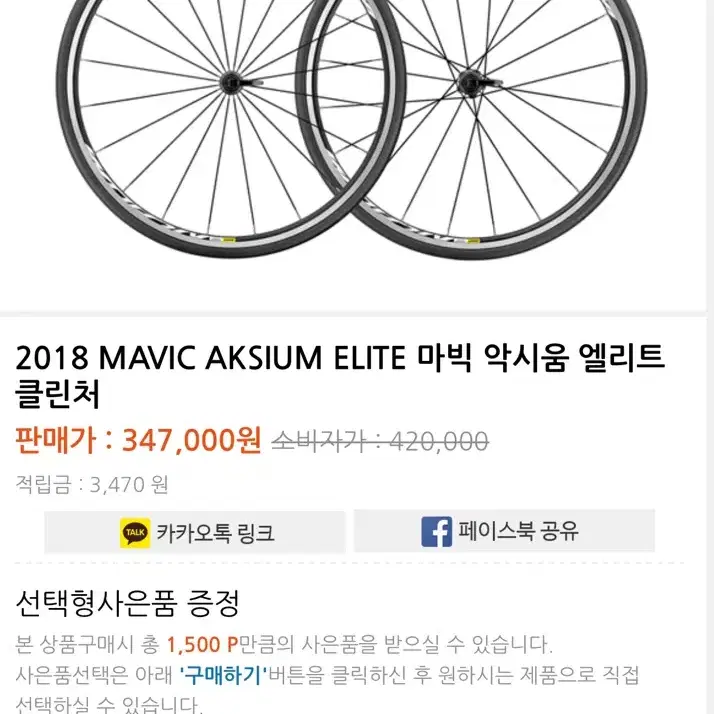This screenshot has width=714, height=714.
Task: Tap the 카카오톡 링크 button text
Action: pos(215,532)
